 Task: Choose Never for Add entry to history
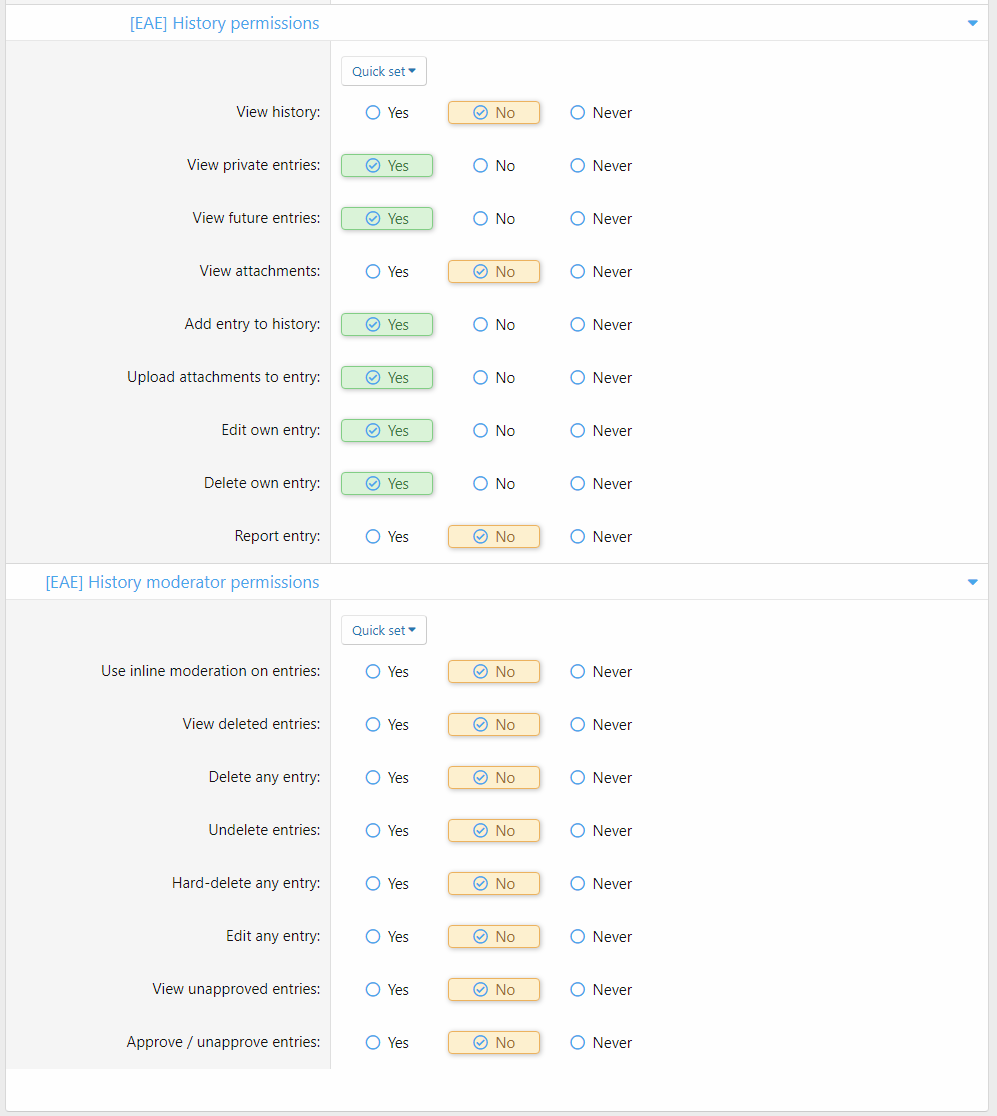(578, 325)
